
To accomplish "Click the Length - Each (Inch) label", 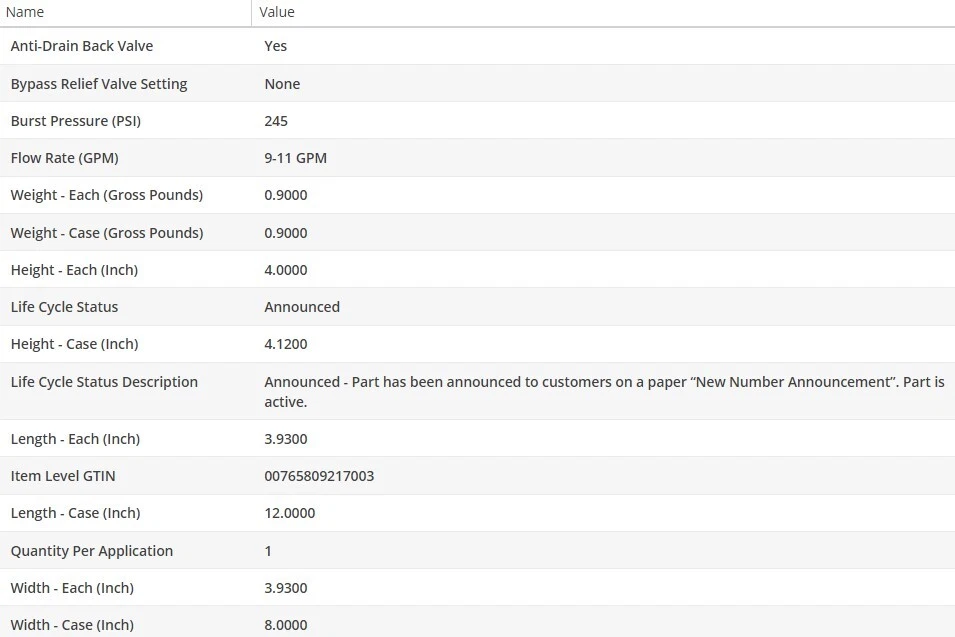I will point(75,440).
